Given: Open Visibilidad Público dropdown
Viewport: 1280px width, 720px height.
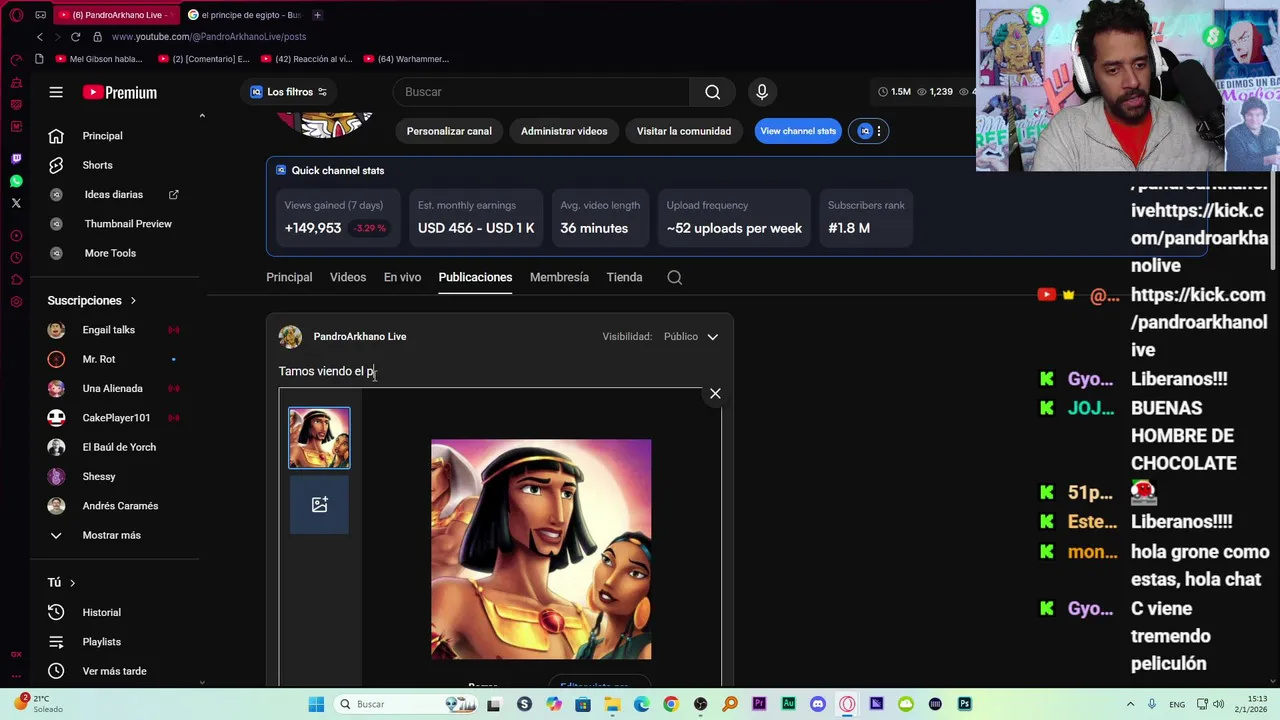Looking at the screenshot, I should coord(691,337).
